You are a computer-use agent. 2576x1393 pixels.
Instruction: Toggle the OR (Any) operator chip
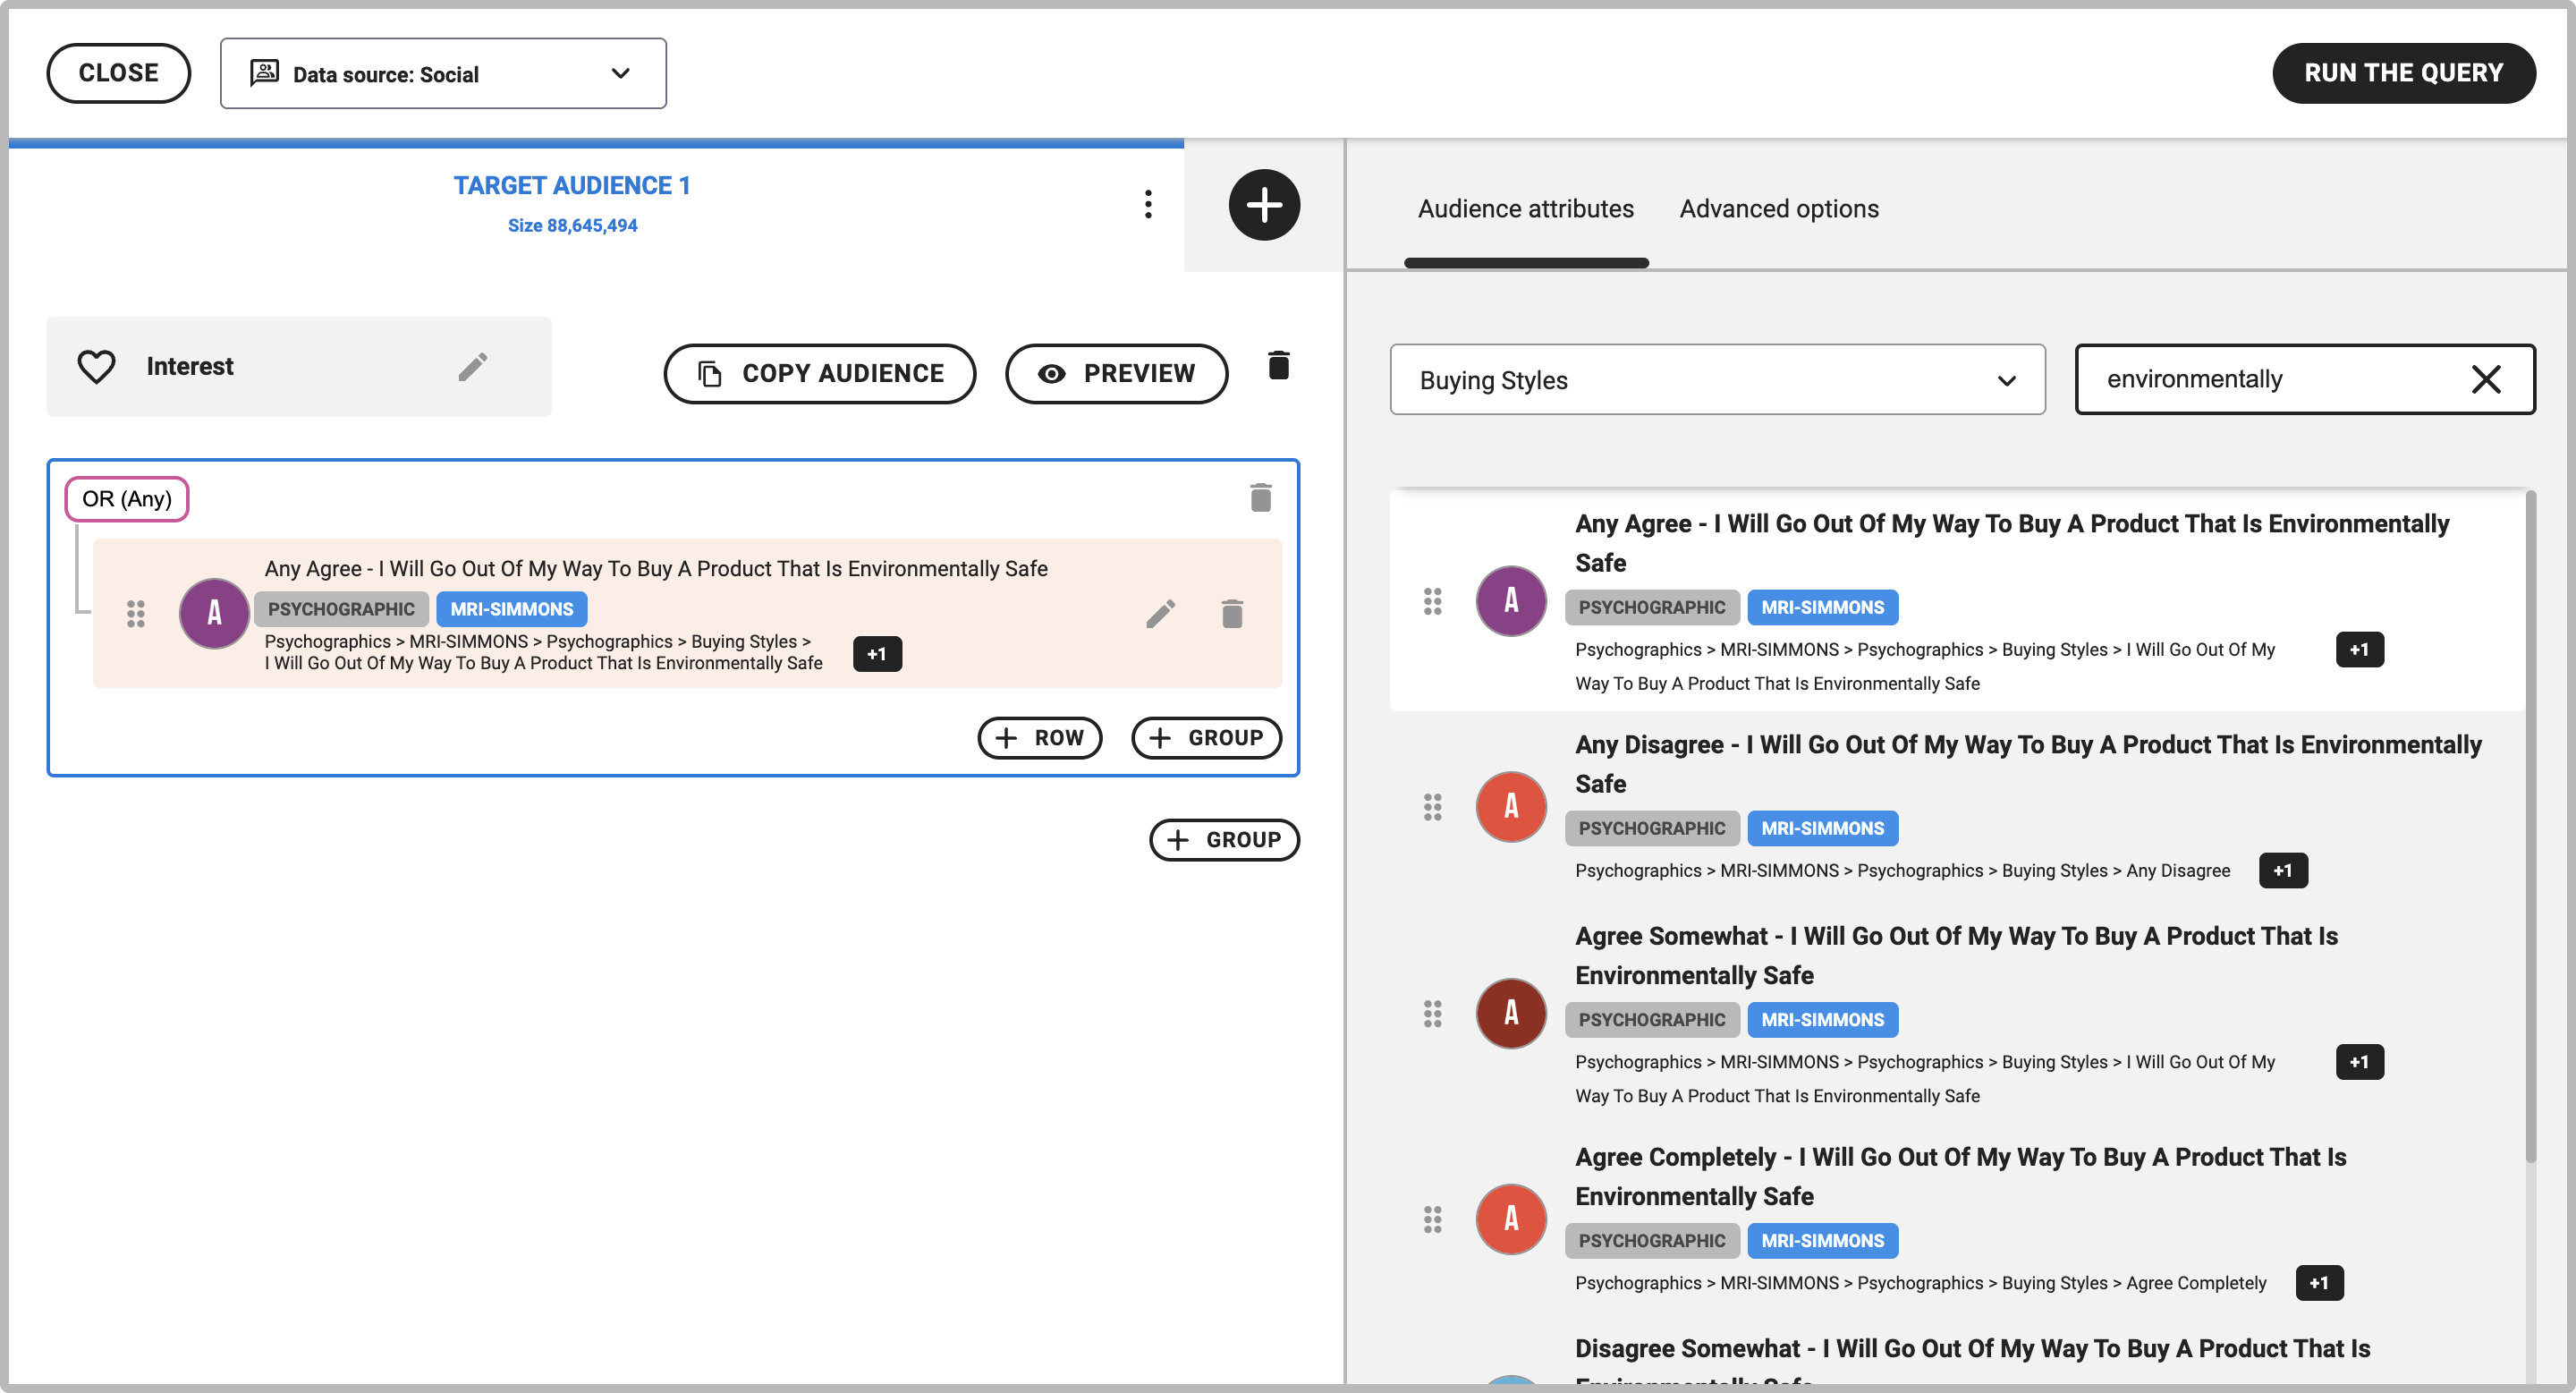pyautogui.click(x=127, y=498)
